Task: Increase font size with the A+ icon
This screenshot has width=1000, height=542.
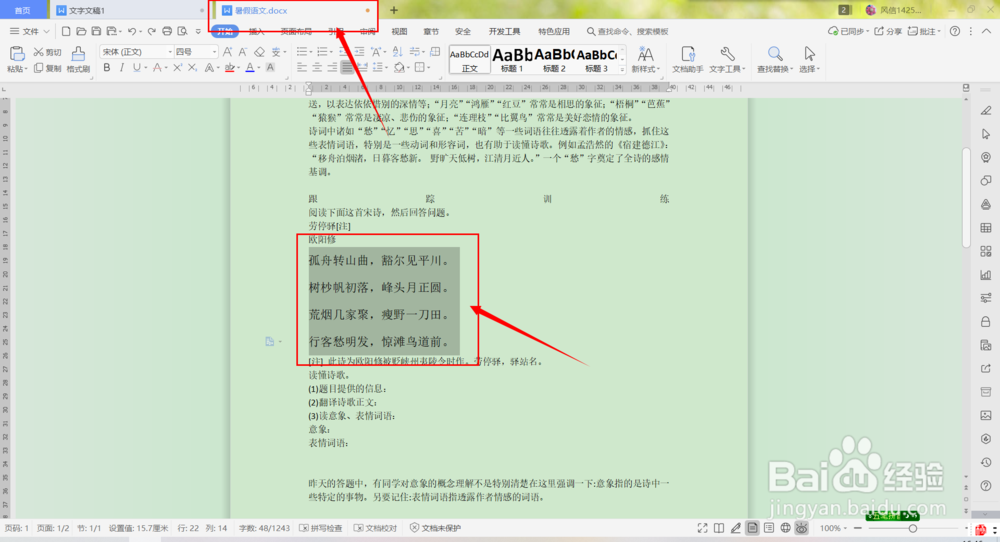Action: (228, 52)
